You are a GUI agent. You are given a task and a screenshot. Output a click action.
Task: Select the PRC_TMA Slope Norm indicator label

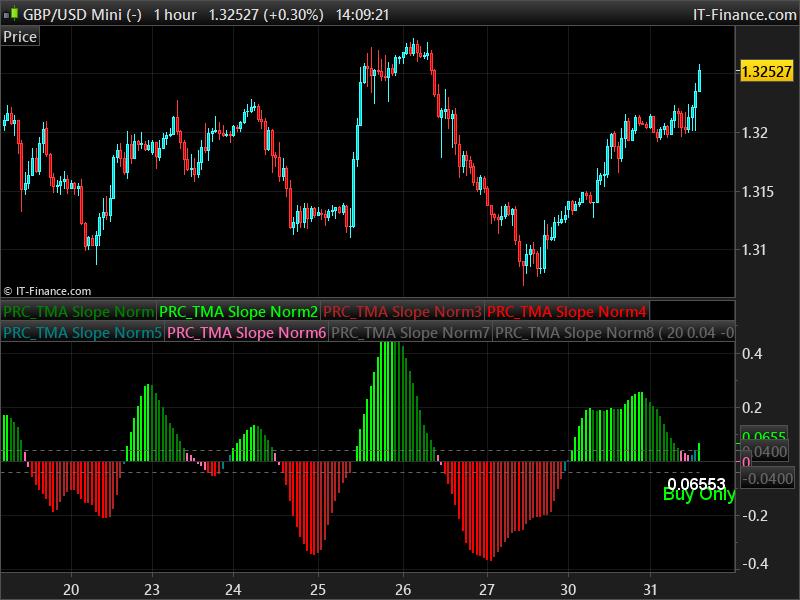79,311
